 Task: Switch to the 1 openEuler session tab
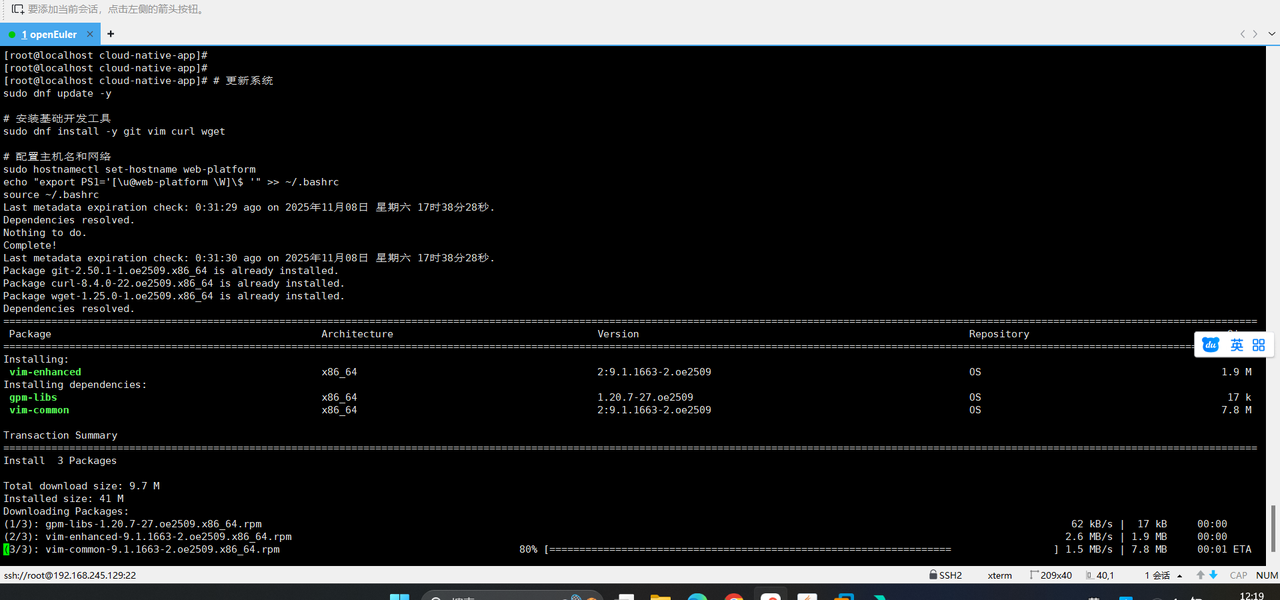pos(49,34)
